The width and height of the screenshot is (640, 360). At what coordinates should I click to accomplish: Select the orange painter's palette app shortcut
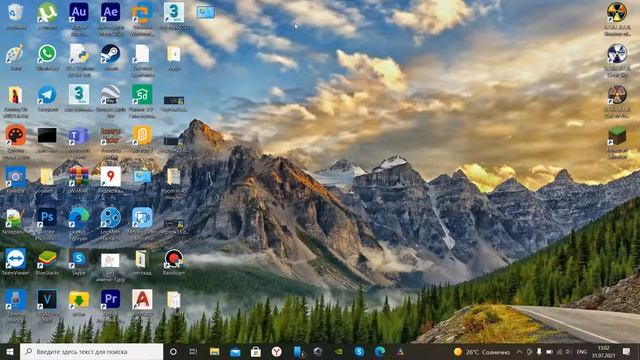pyautogui.click(x=16, y=136)
